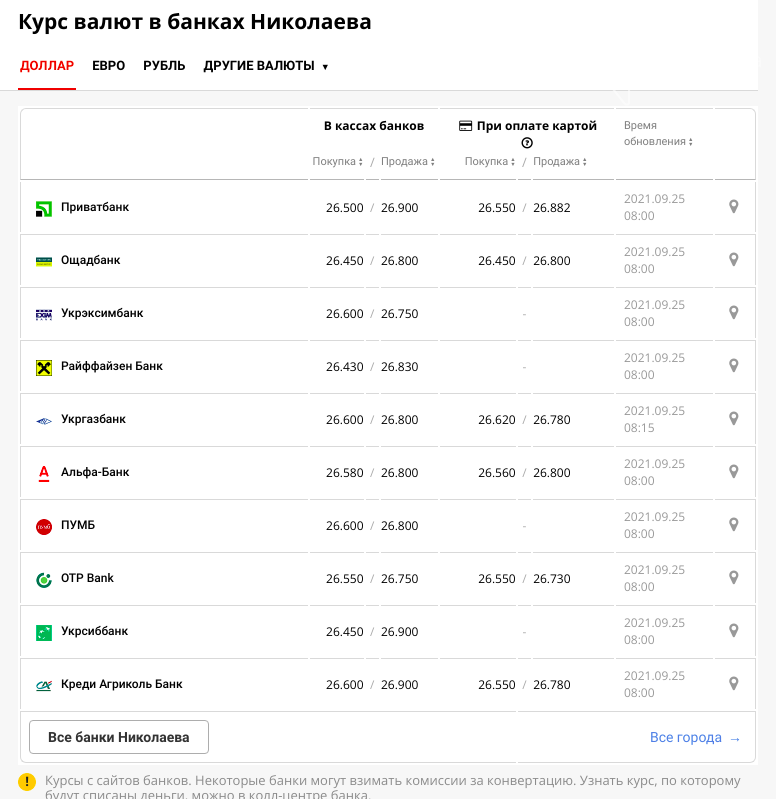This screenshot has height=799, width=776.
Task: Click the map pin icon for Приватбанк
Action: [733, 207]
